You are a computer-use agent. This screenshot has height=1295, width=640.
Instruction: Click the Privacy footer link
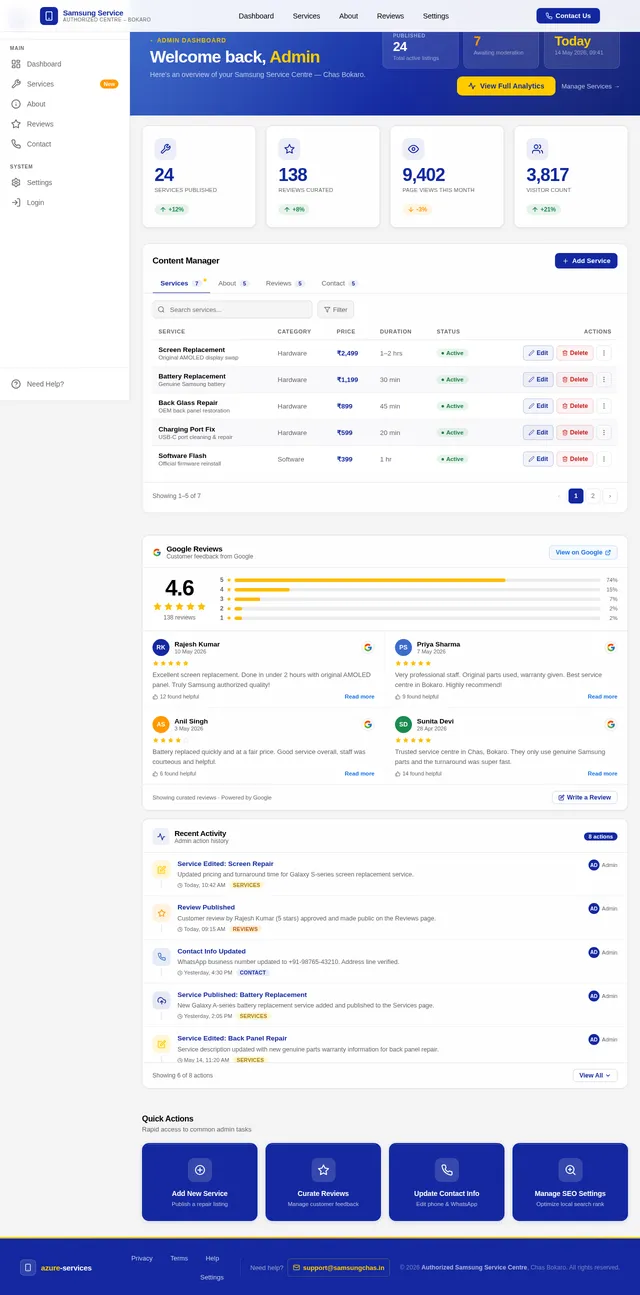tap(142, 1258)
